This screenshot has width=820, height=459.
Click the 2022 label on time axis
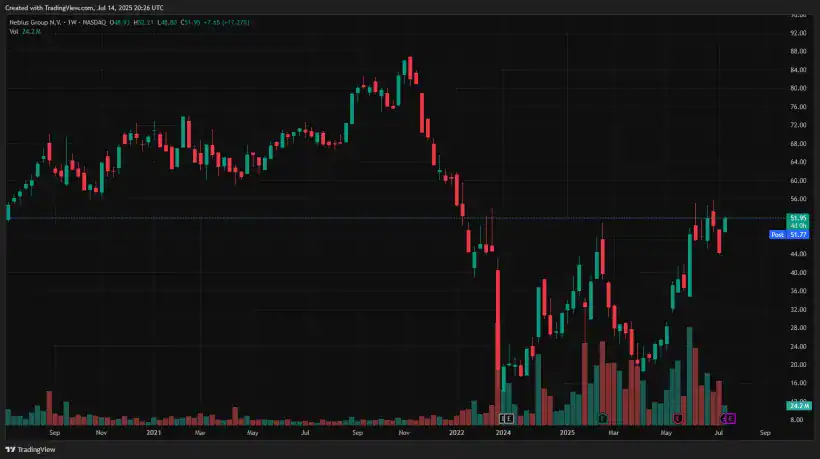pos(457,433)
